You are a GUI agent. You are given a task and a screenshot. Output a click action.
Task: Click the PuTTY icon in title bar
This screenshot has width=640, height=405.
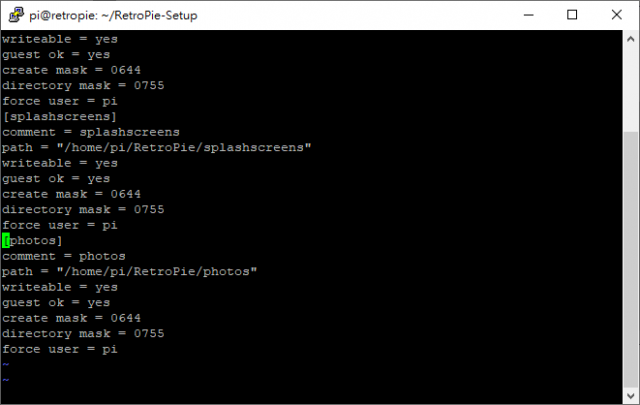click(16, 15)
